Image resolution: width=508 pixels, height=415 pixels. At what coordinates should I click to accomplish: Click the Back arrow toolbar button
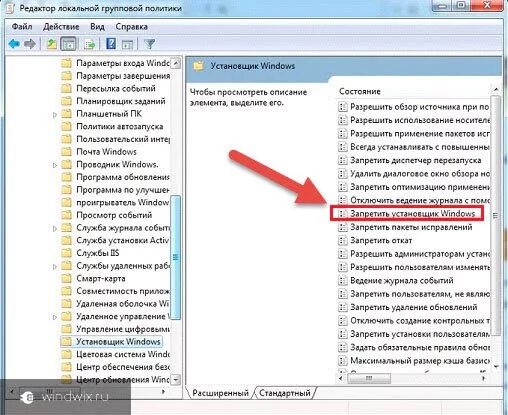(x=14, y=44)
